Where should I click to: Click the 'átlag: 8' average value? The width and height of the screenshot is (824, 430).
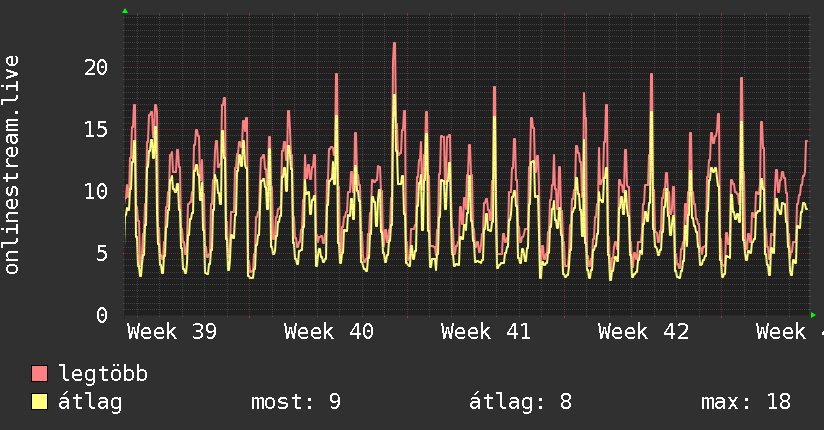[520, 402]
